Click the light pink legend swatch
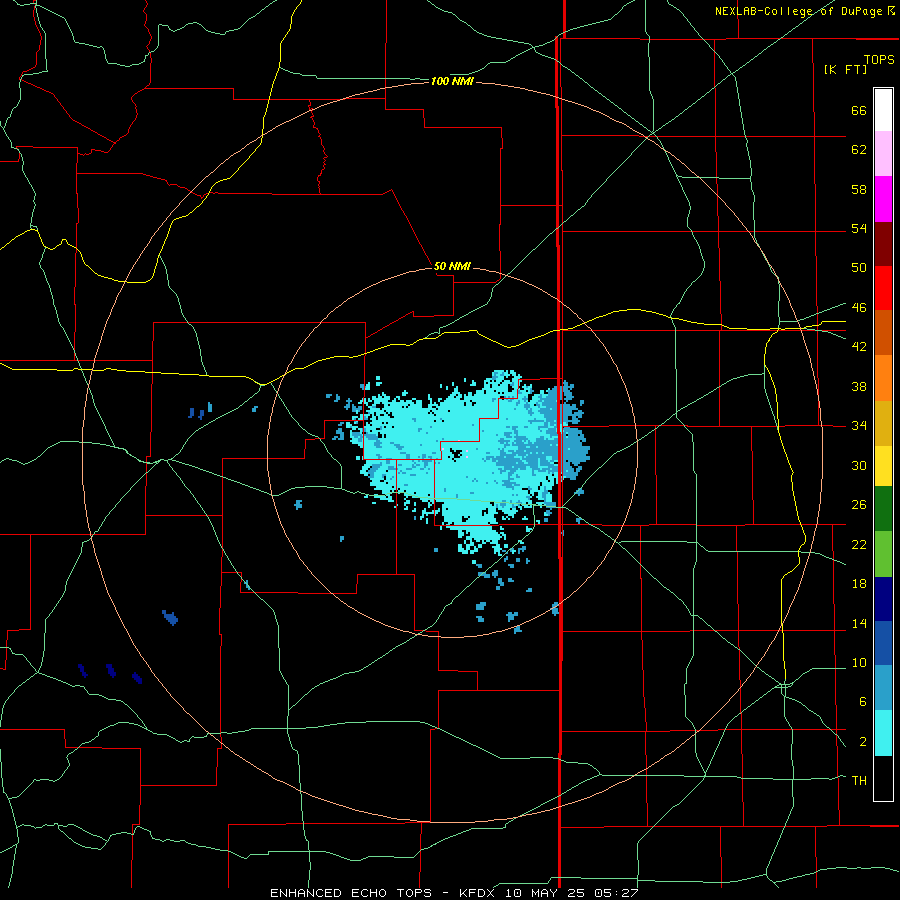The width and height of the screenshot is (900, 900). [x=883, y=153]
